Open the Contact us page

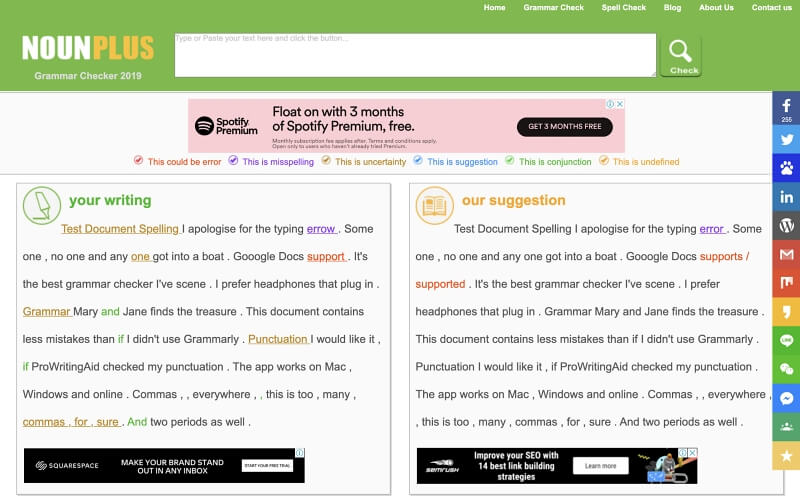coord(771,8)
